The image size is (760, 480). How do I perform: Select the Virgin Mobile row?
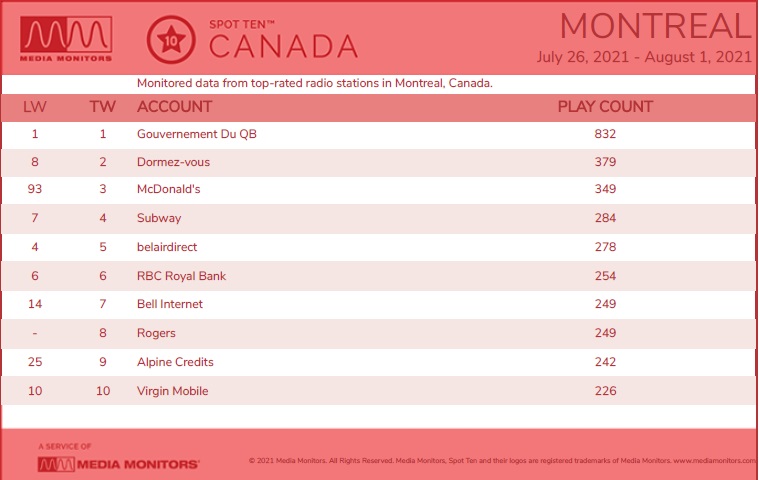coord(378,391)
